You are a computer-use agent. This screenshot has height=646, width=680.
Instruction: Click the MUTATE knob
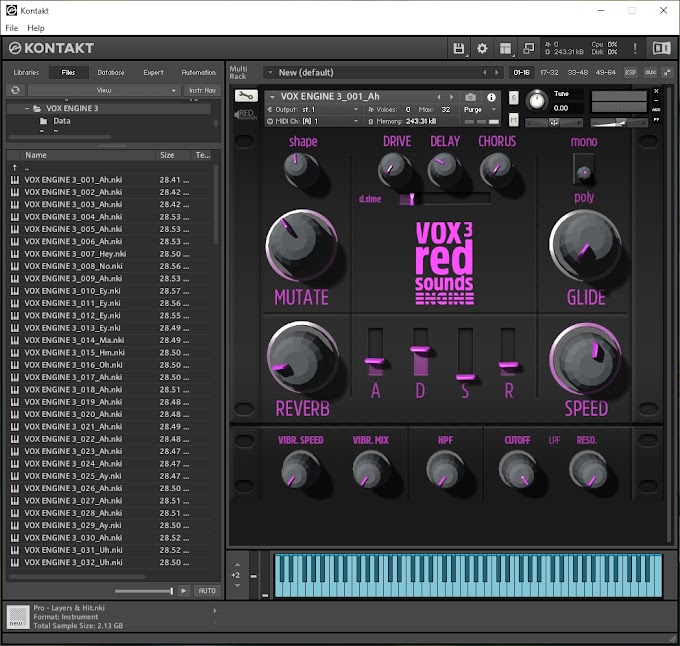(301, 245)
